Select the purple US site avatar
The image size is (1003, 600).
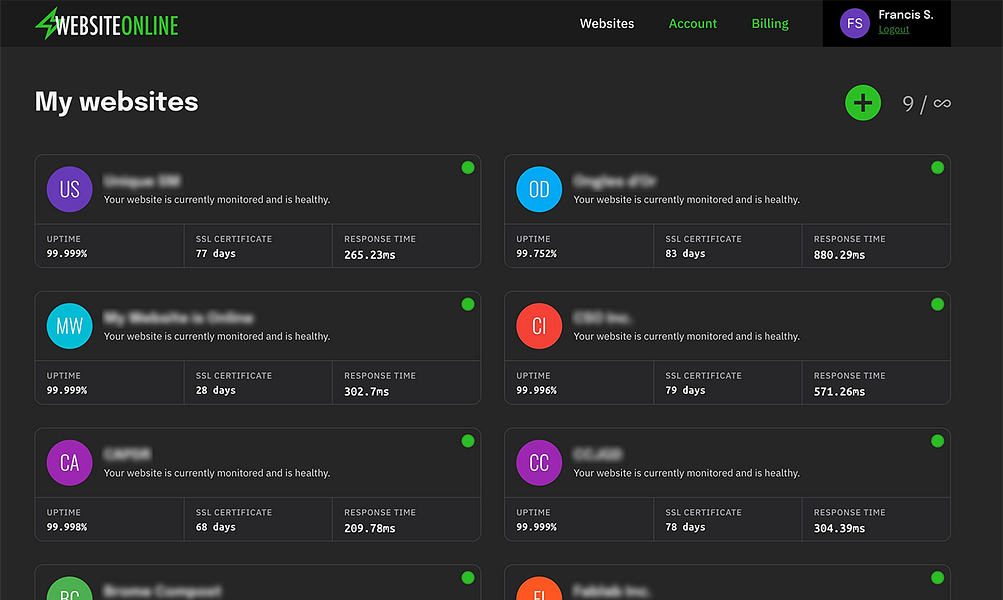tap(70, 189)
